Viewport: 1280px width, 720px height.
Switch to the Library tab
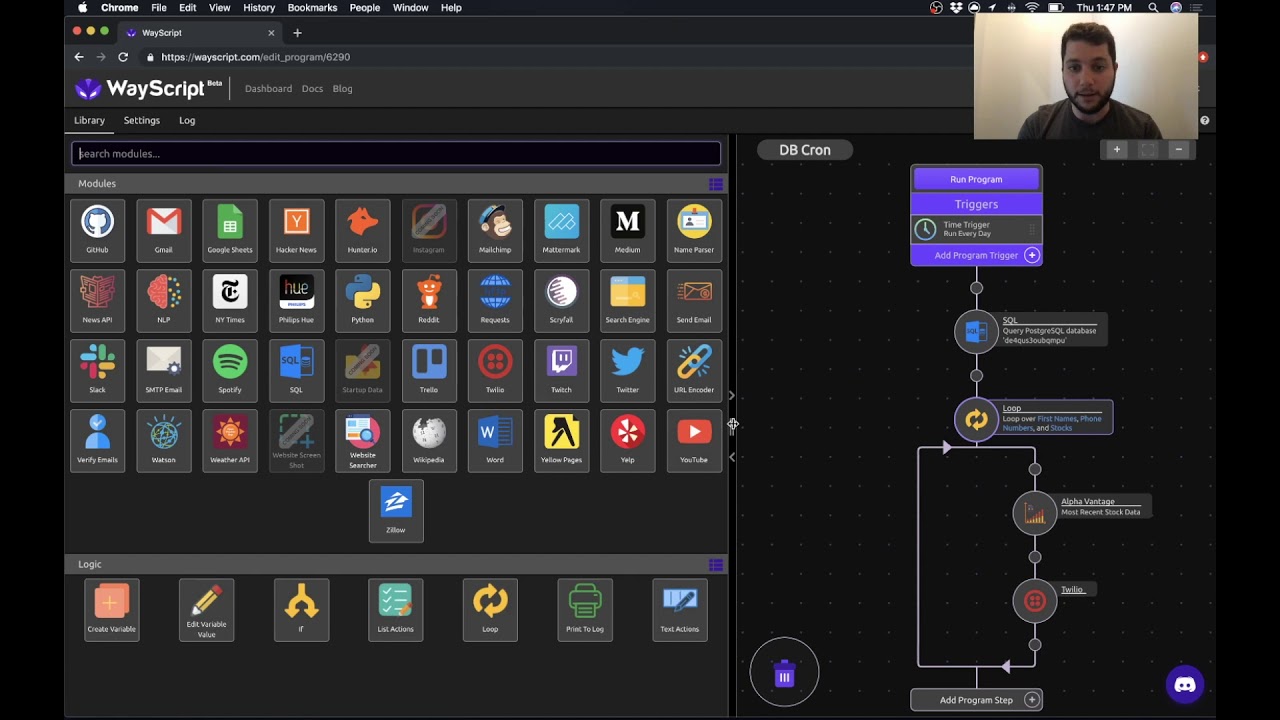click(x=89, y=120)
